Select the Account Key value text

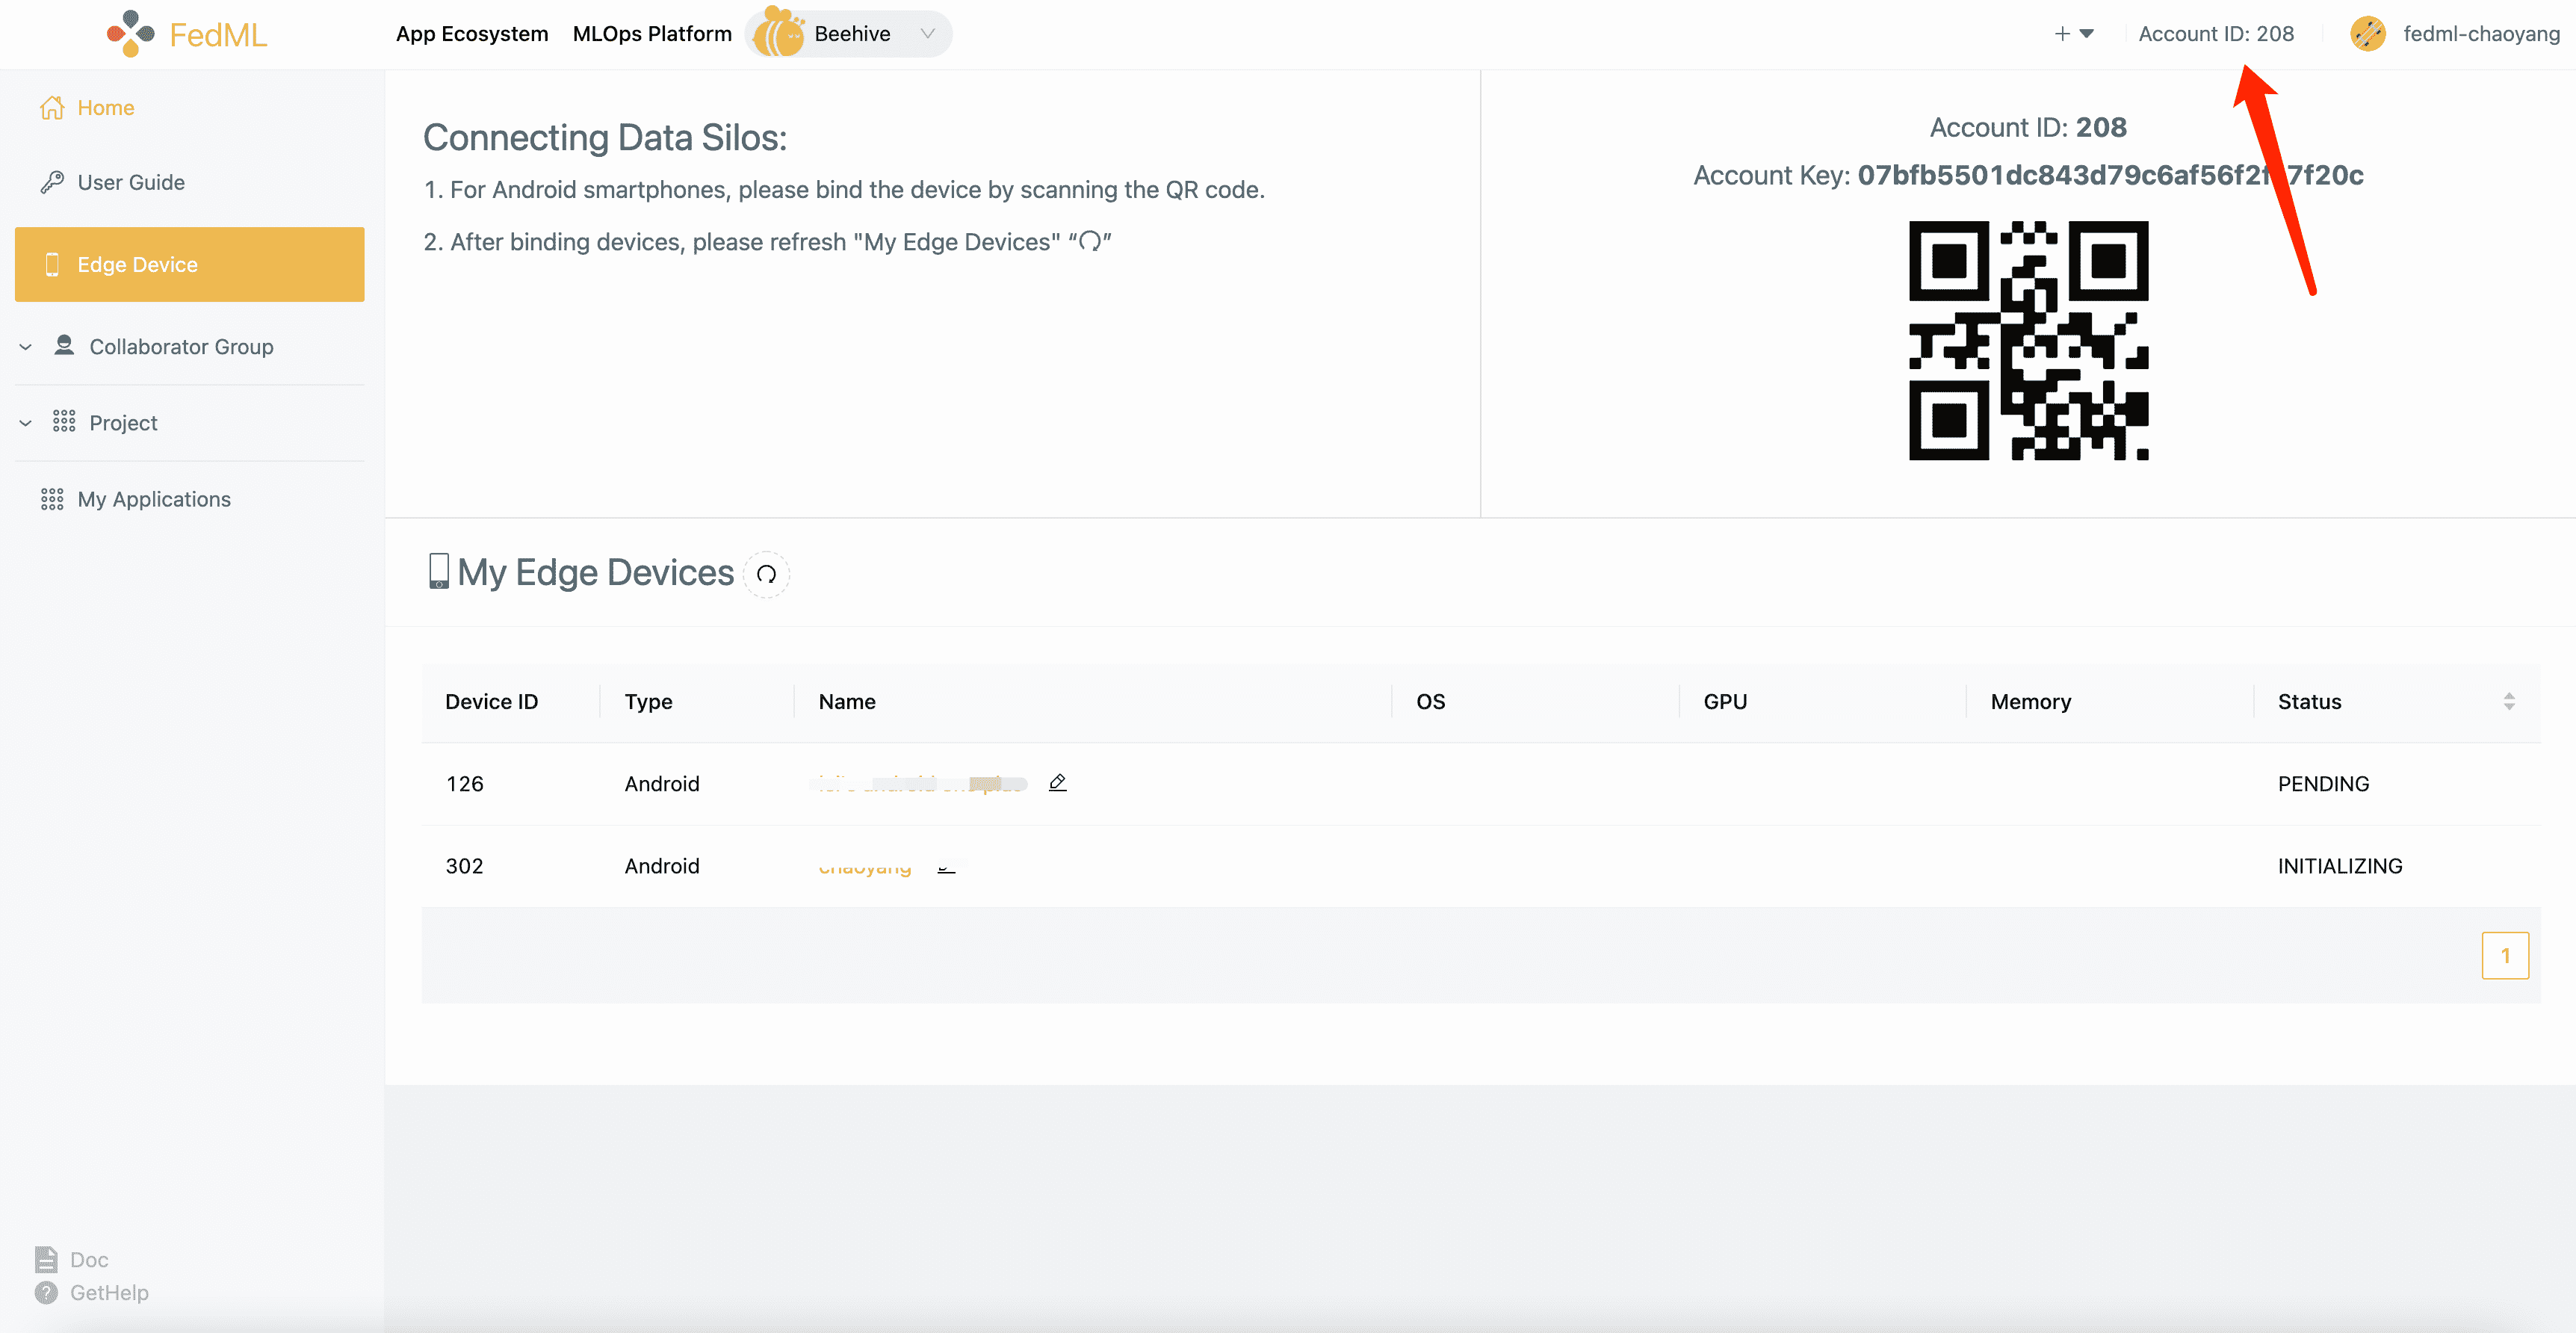click(x=2110, y=175)
